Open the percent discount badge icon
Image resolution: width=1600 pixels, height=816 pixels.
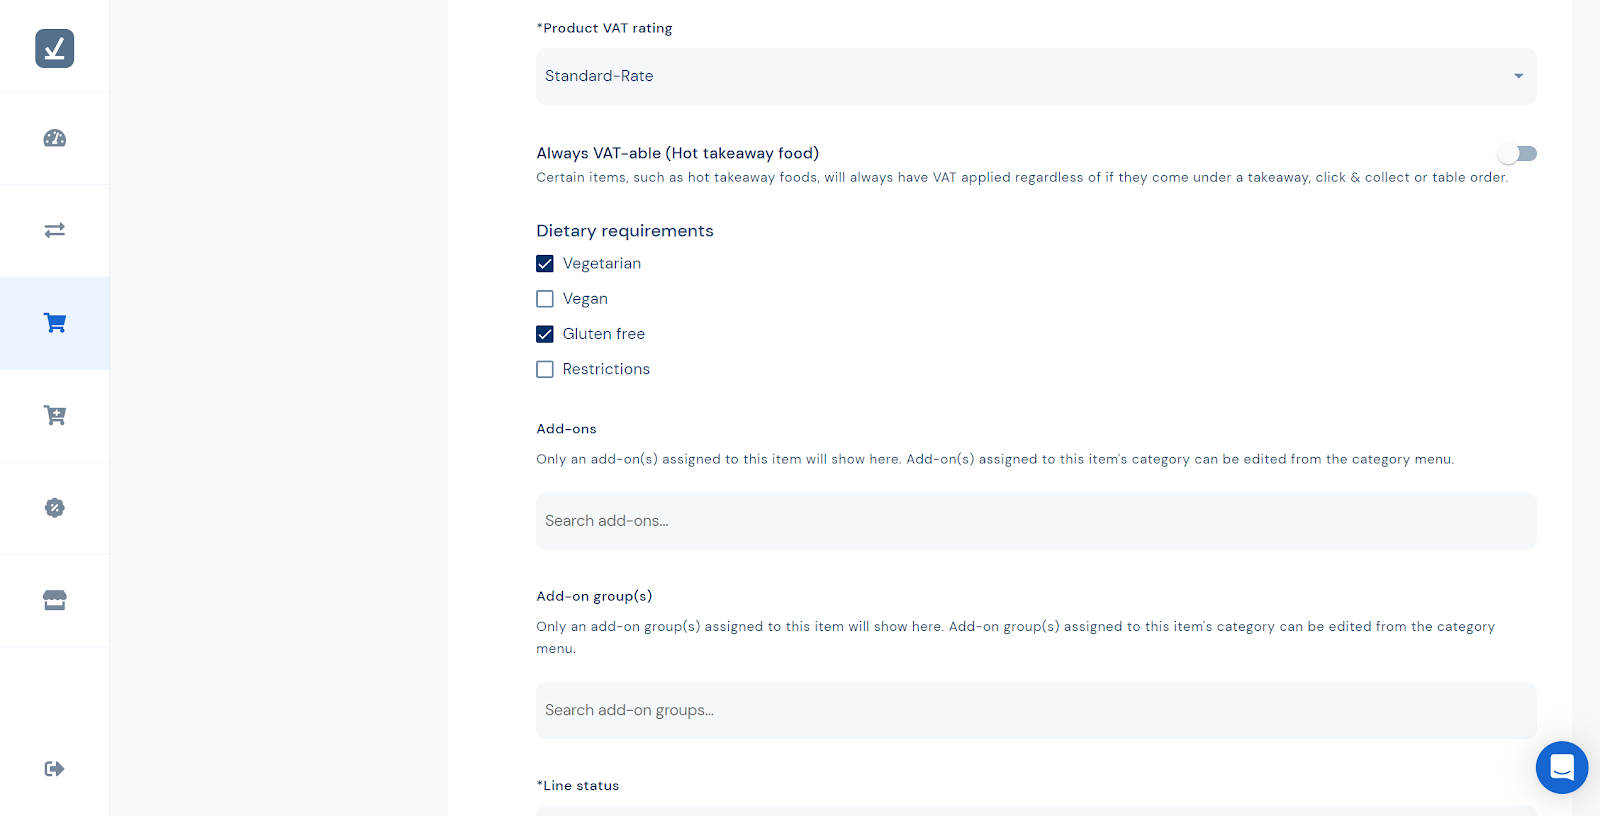point(55,508)
